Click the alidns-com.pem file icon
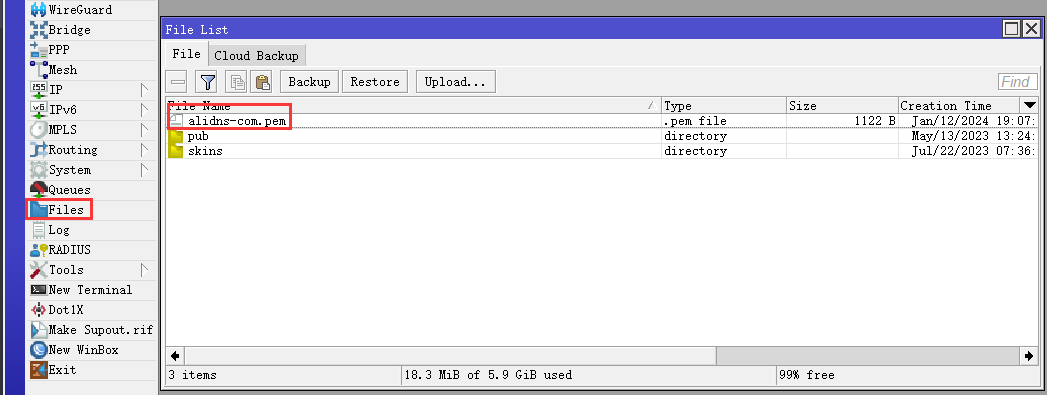Viewport: 1047px width, 395px height. [176, 121]
